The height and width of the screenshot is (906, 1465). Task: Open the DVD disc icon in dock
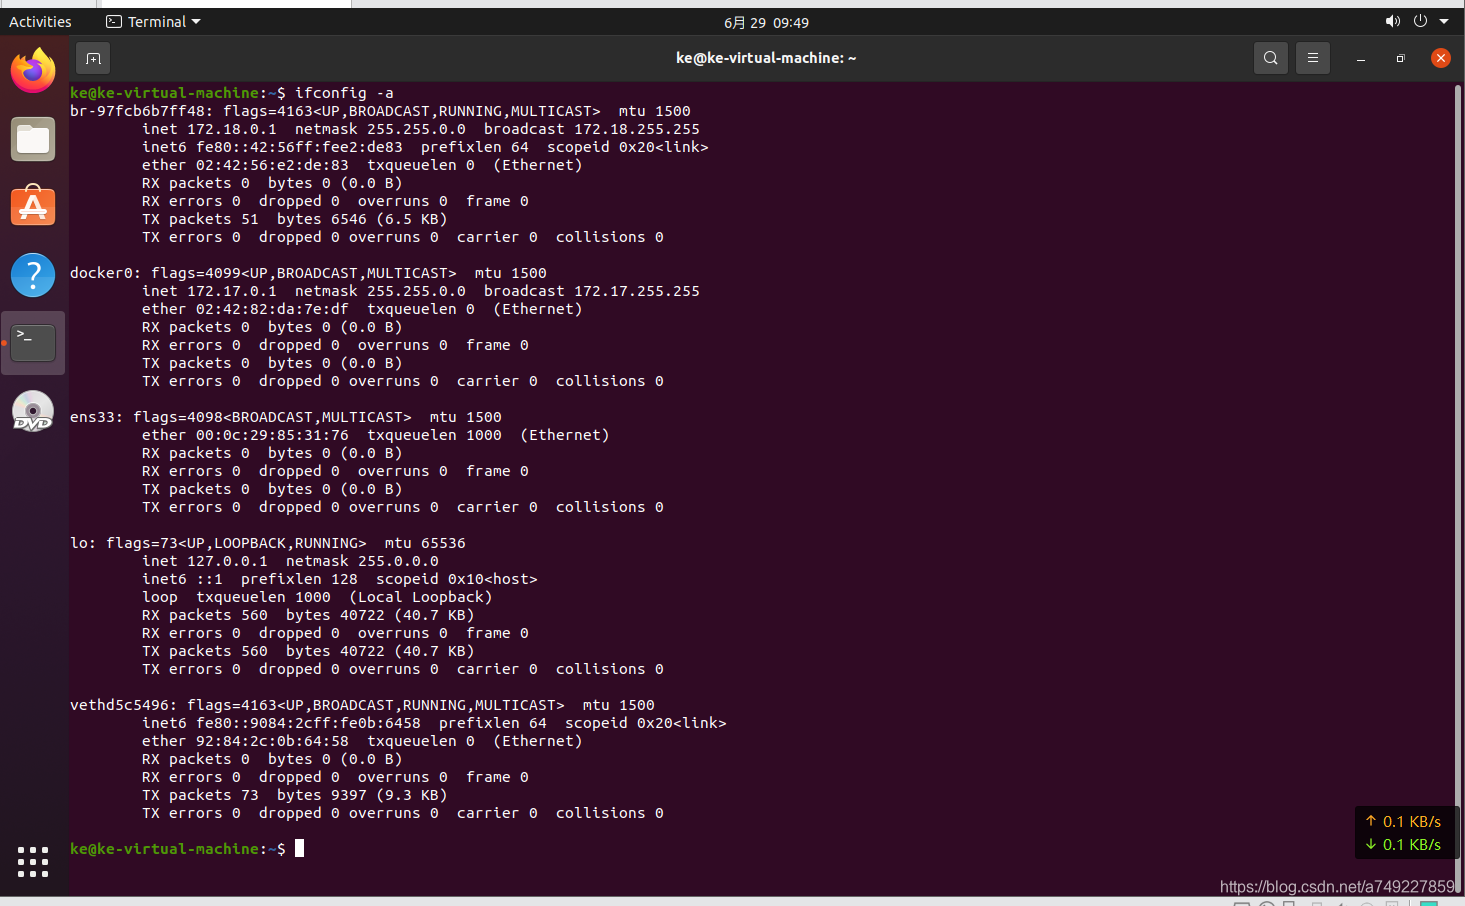pyautogui.click(x=33, y=410)
